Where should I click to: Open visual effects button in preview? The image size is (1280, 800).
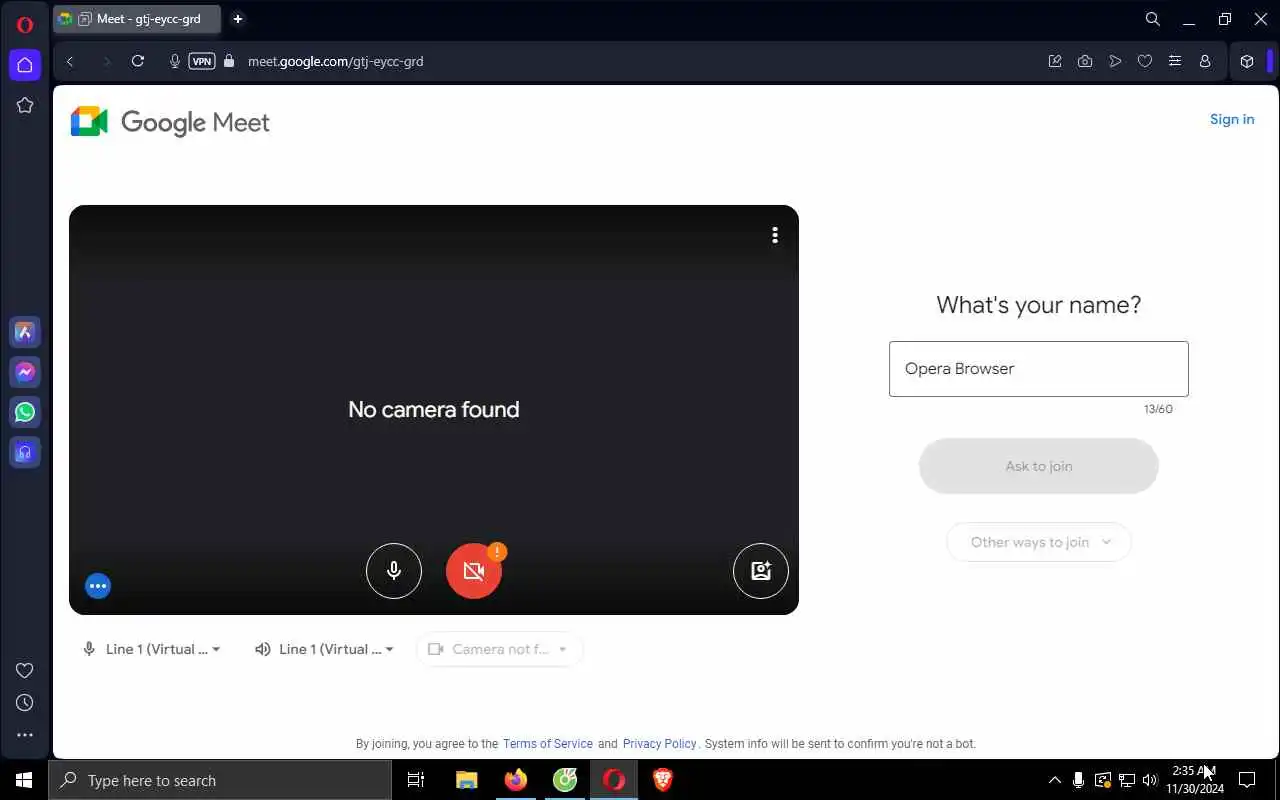[x=761, y=571]
